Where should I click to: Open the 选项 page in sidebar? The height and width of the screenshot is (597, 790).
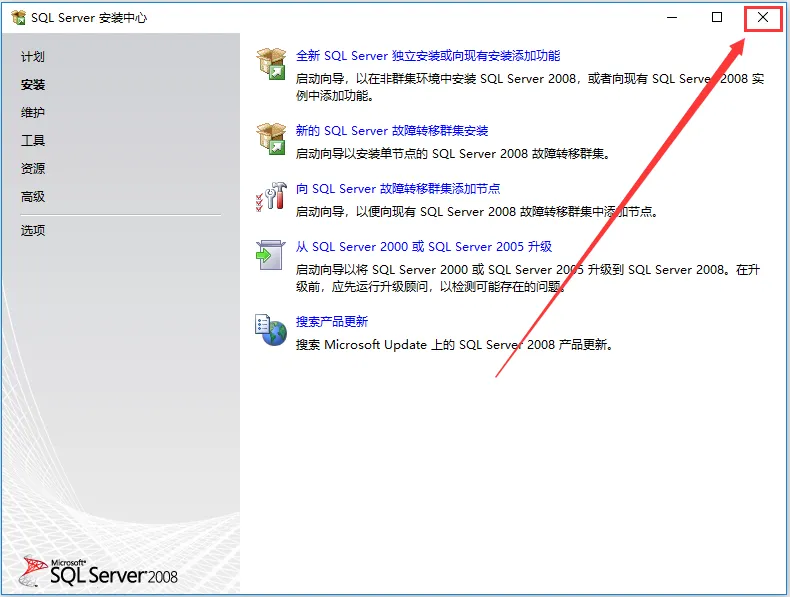[x=33, y=231]
